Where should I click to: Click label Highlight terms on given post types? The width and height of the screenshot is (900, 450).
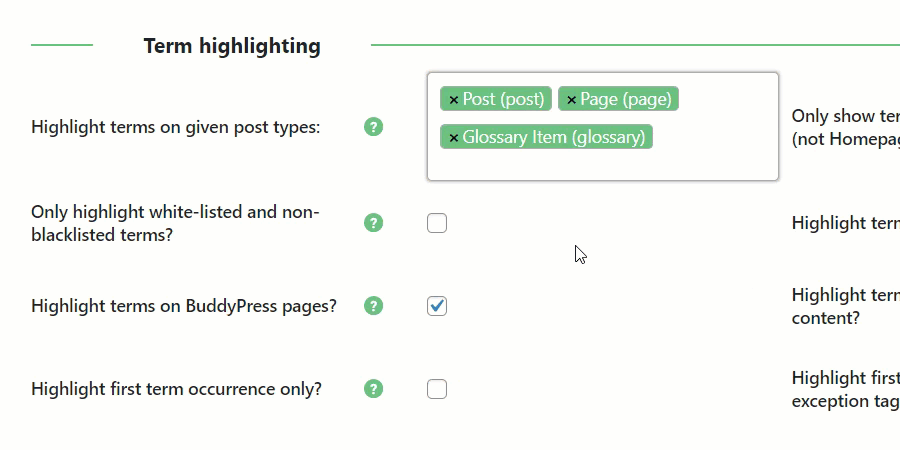point(176,127)
